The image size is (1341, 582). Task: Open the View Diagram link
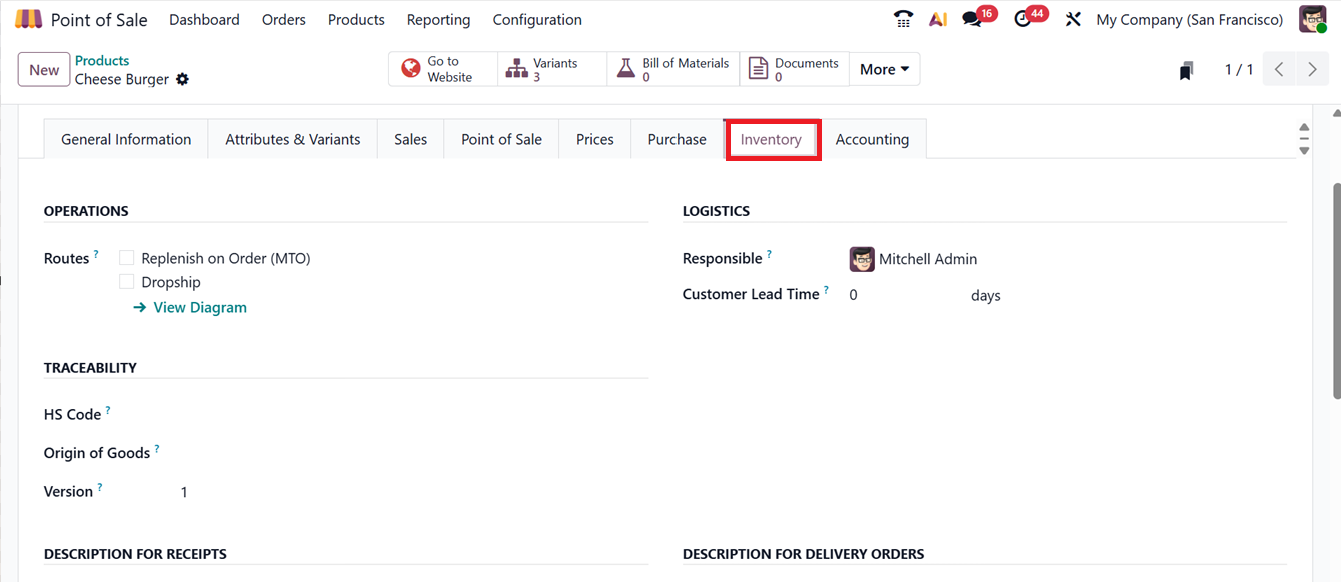199,307
